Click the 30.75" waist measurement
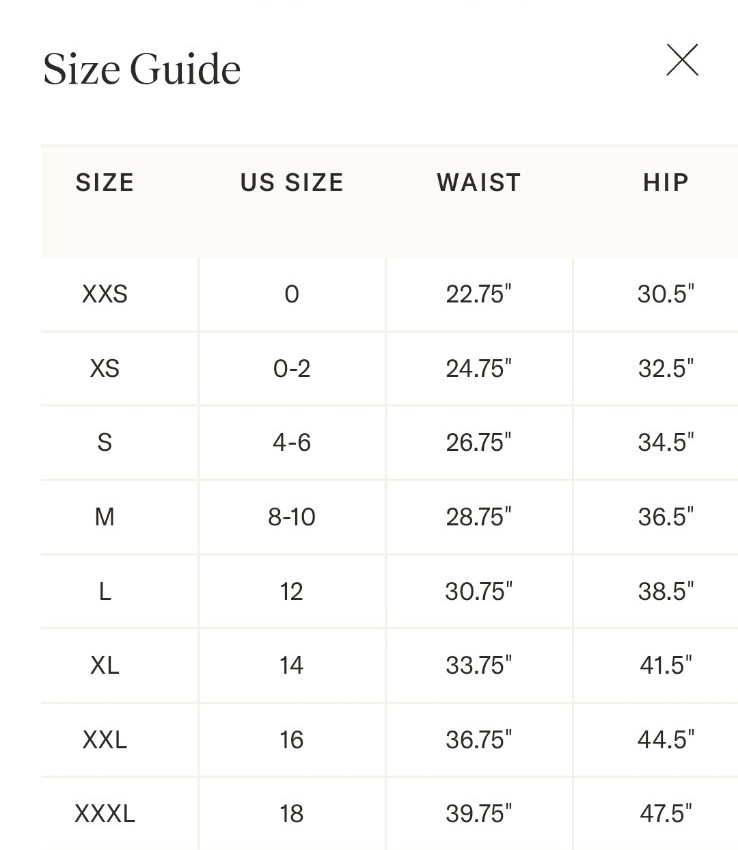The image size is (738, 850). (479, 591)
